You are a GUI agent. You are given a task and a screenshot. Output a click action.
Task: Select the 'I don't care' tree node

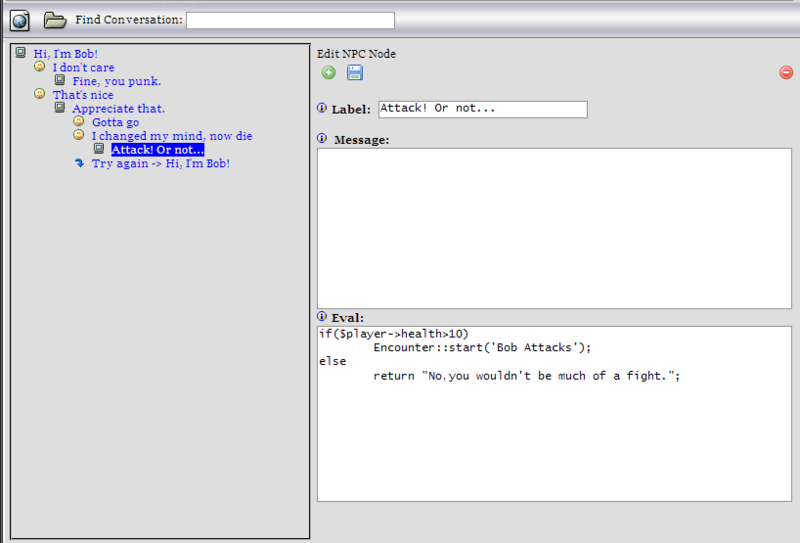83,68
